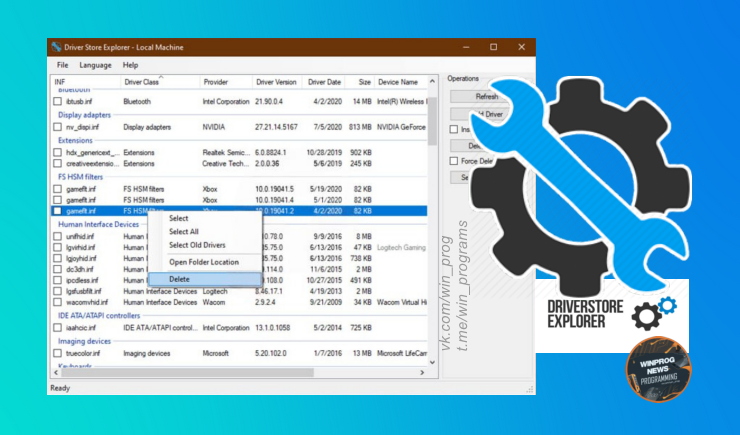Tick the selected gameflt.inf row checkbox
Viewport: 740px width, 435px height.
pyautogui.click(x=58, y=211)
